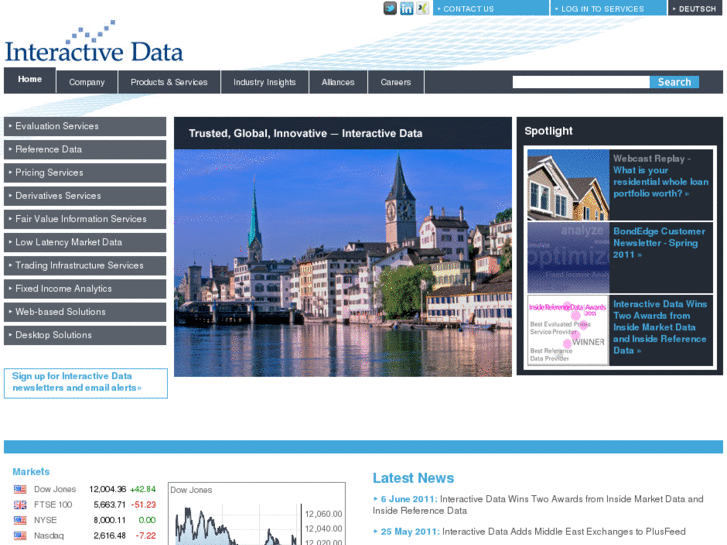Open the Products & Services menu
727x545 pixels.
tap(169, 82)
